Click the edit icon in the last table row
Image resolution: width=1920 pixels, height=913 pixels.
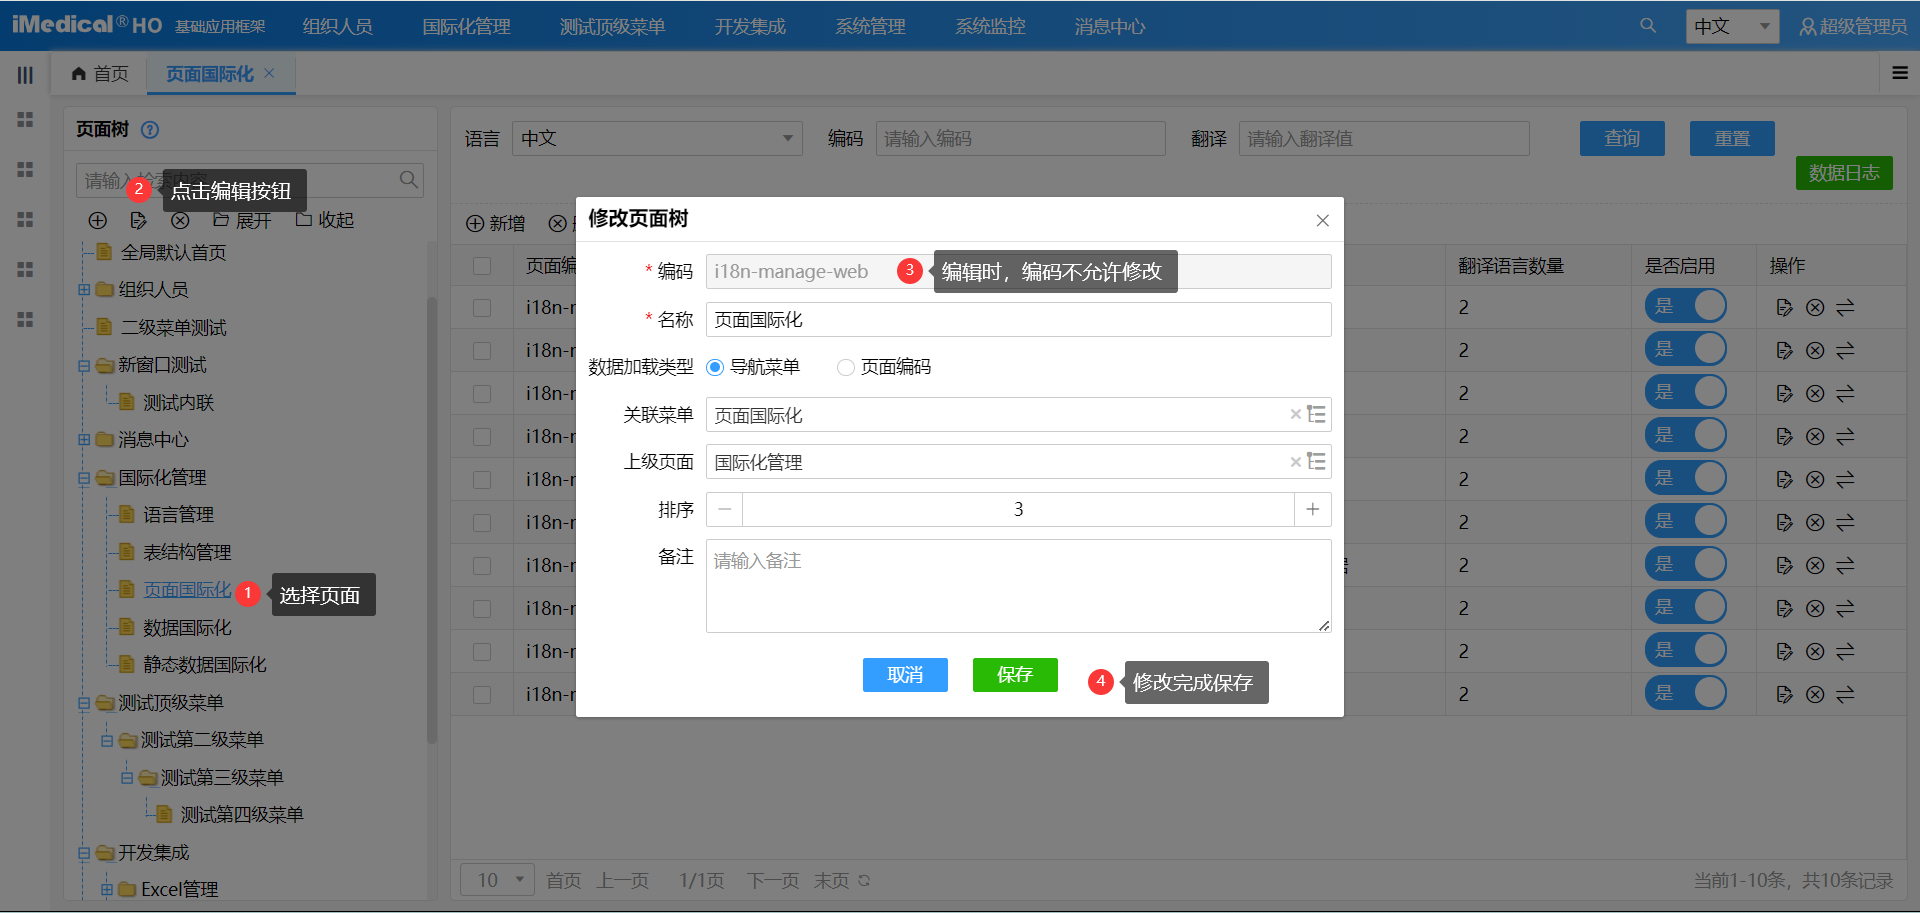coord(1784,694)
